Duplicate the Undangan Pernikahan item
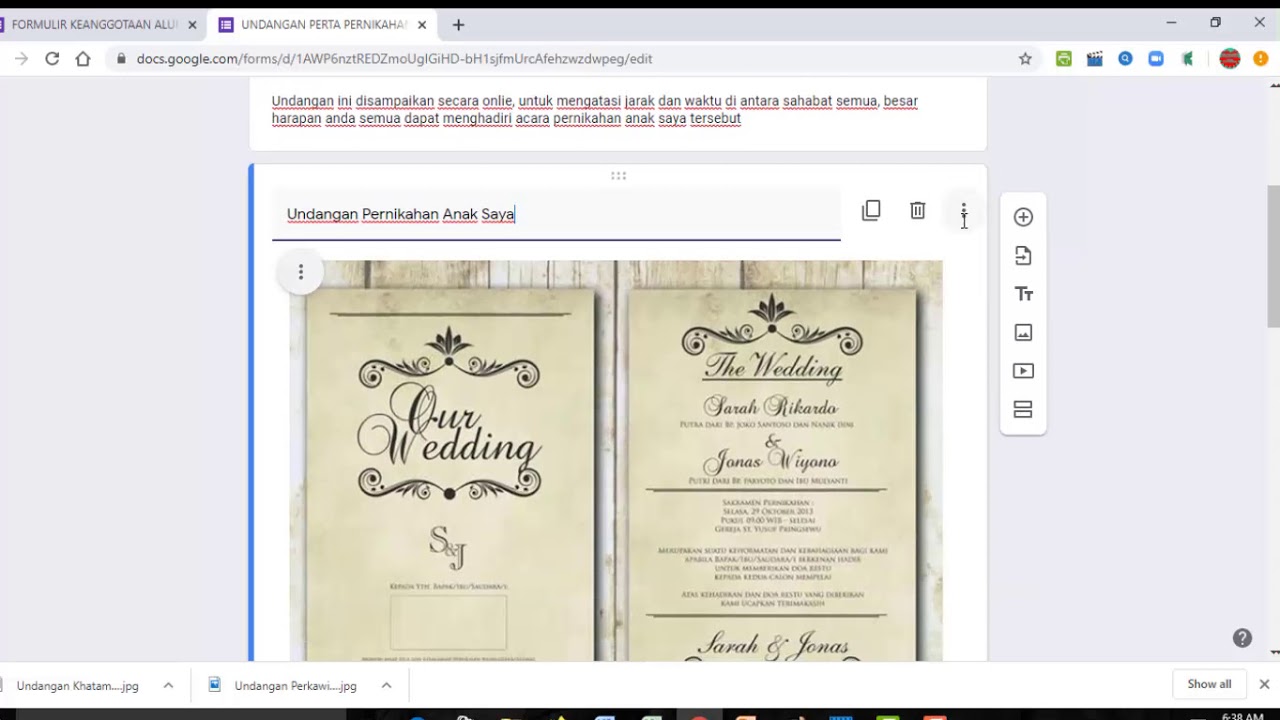 (x=871, y=210)
